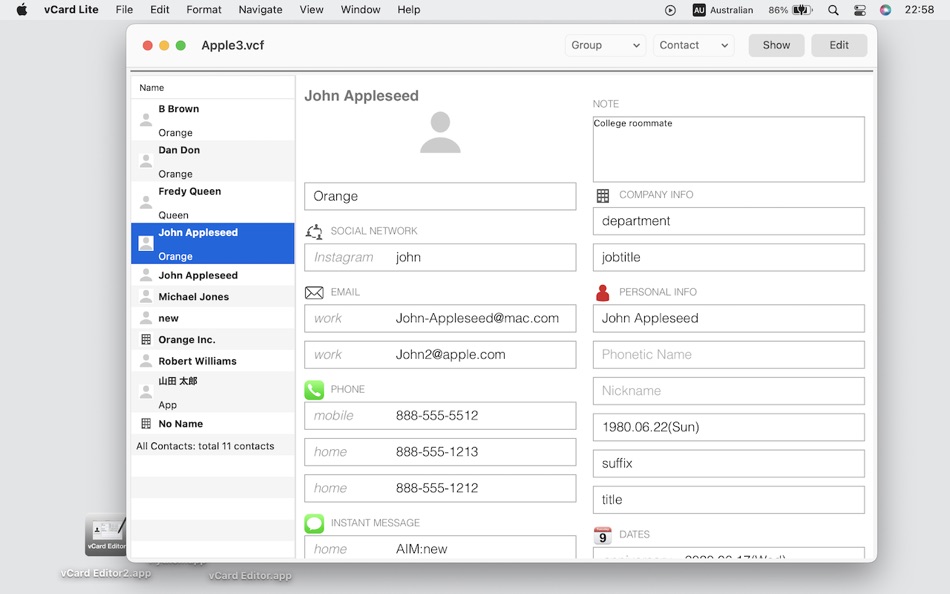The height and width of the screenshot is (594, 950).
Task: Click the battery status icon
Action: (802, 10)
